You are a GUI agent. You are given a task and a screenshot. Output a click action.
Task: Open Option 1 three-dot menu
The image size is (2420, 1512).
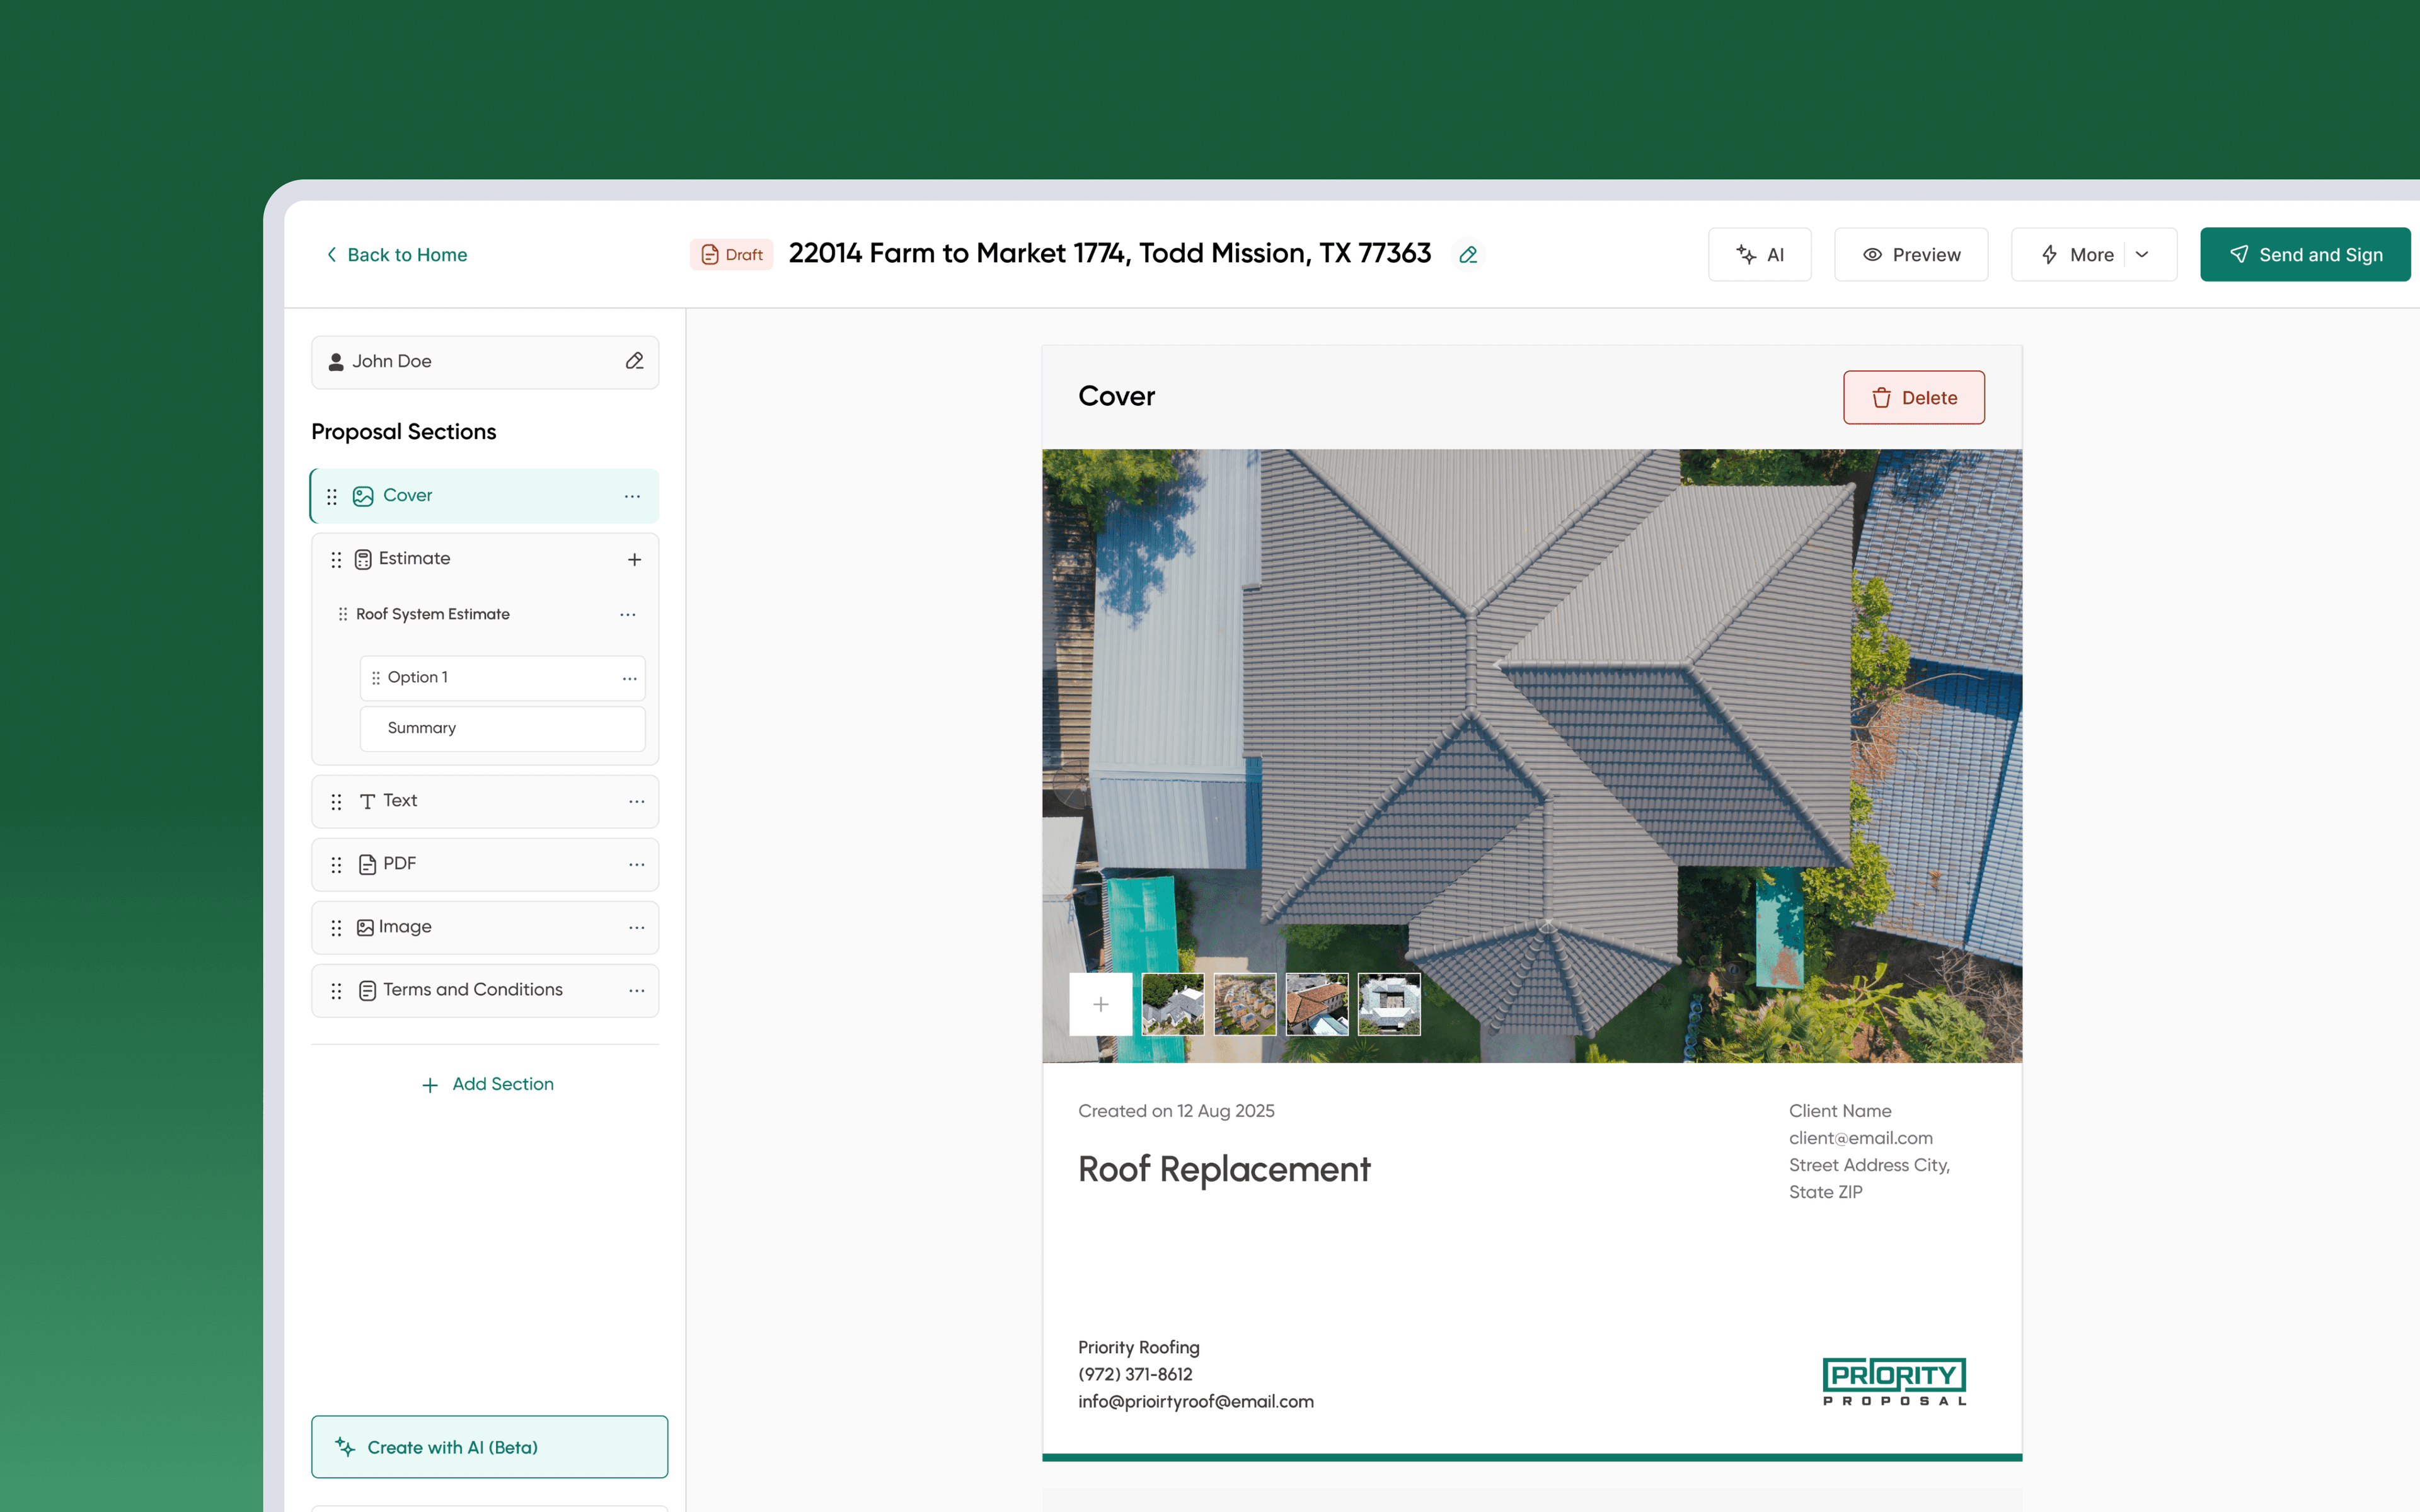pos(629,678)
